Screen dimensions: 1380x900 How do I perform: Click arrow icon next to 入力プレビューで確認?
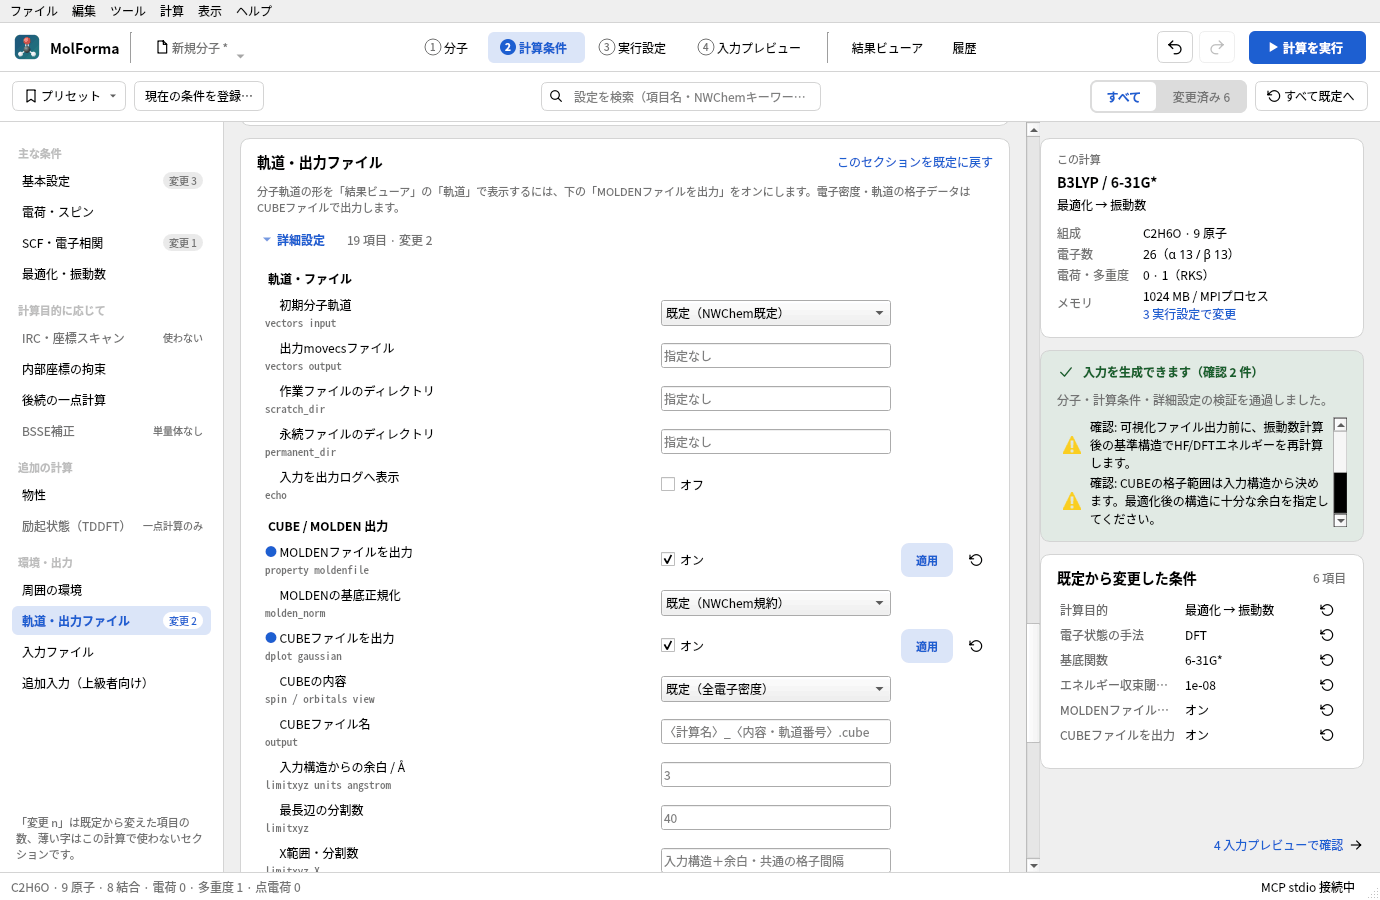click(1356, 845)
